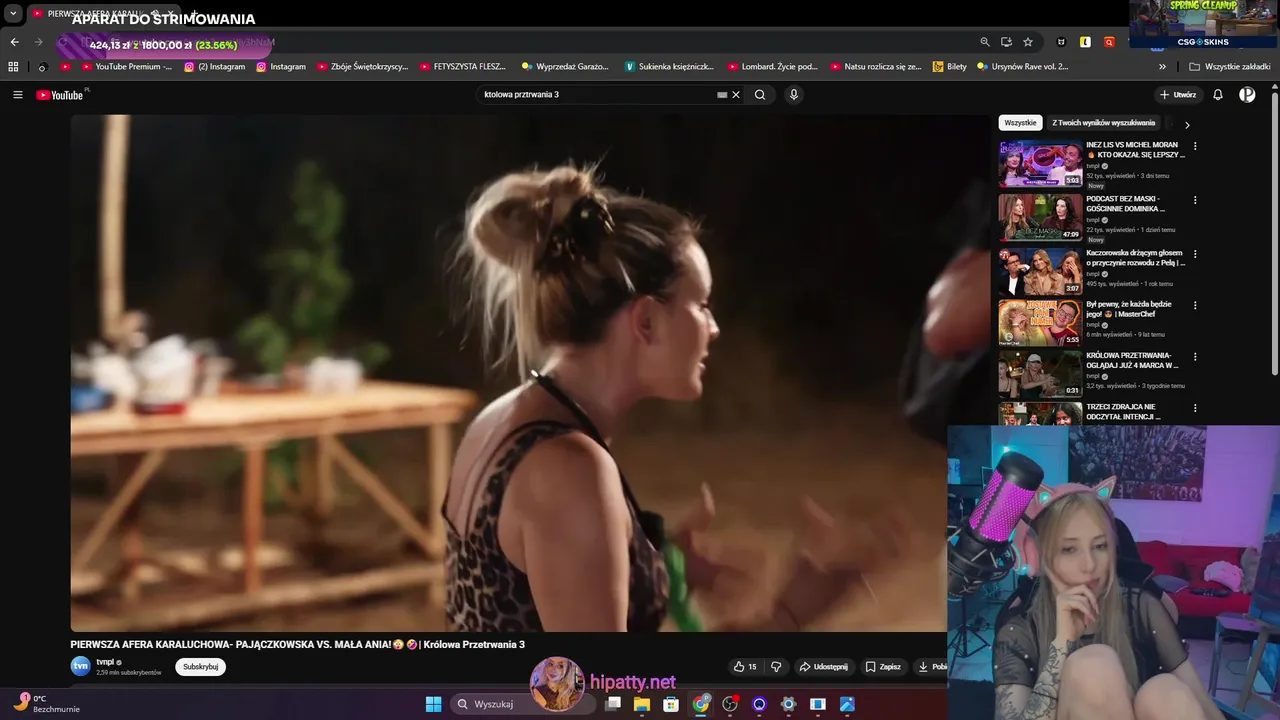The width and height of the screenshot is (1280, 720).
Task: Open the Bilety bookmark
Action: [950, 67]
